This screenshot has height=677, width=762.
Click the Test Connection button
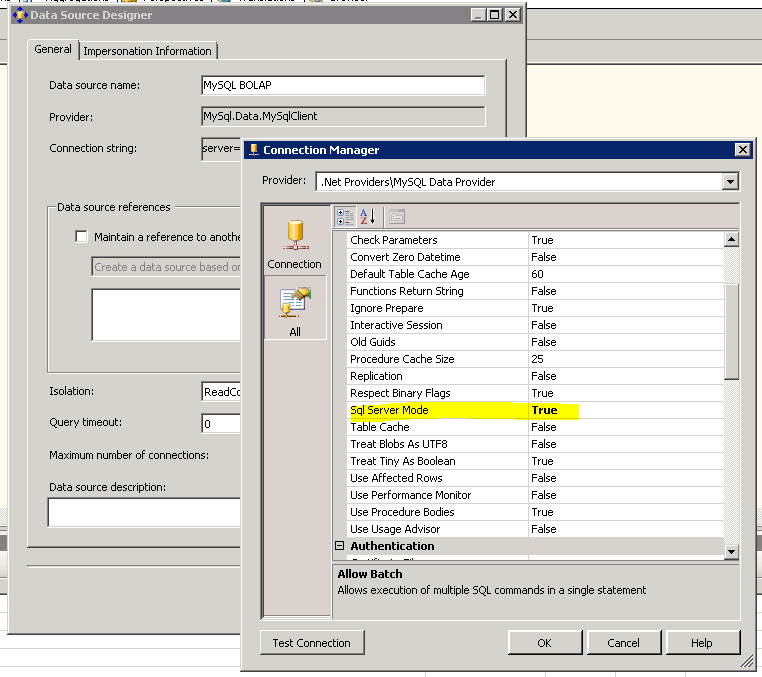coord(312,643)
